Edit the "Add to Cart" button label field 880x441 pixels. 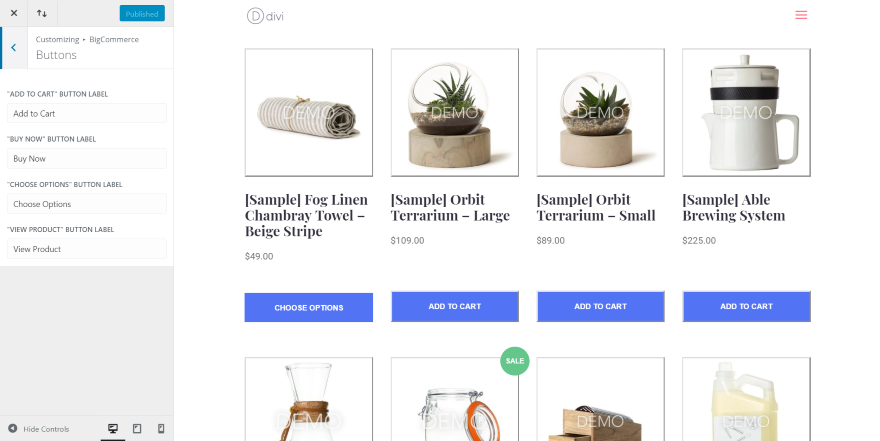click(x=87, y=113)
